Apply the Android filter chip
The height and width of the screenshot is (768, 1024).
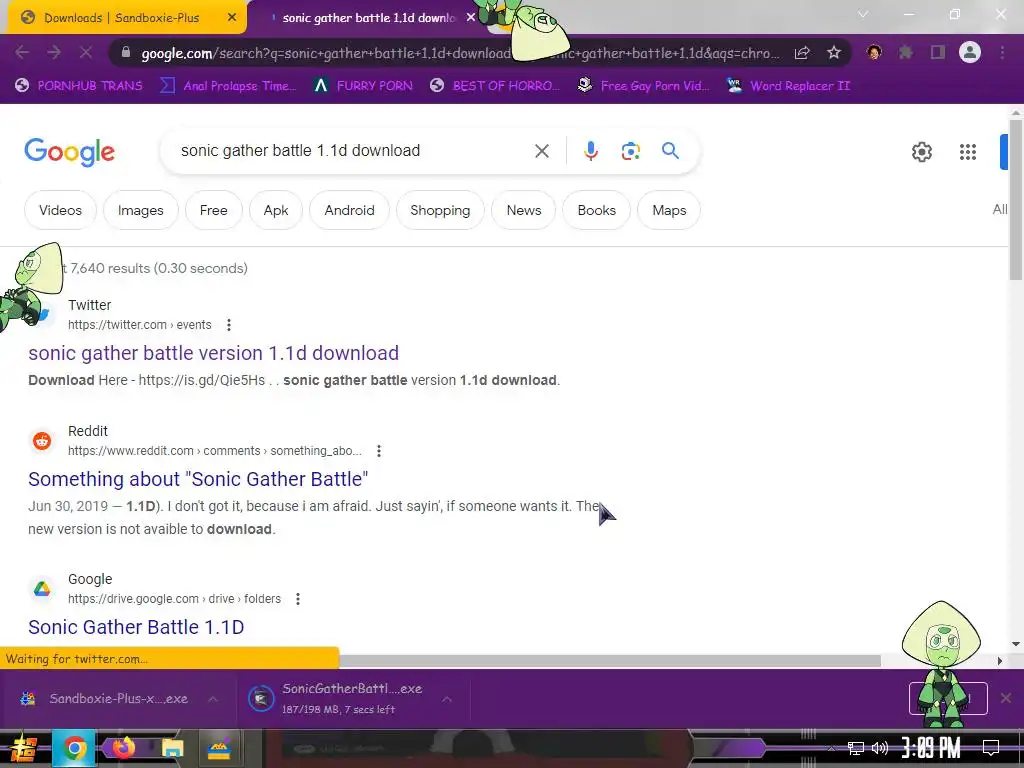349,210
